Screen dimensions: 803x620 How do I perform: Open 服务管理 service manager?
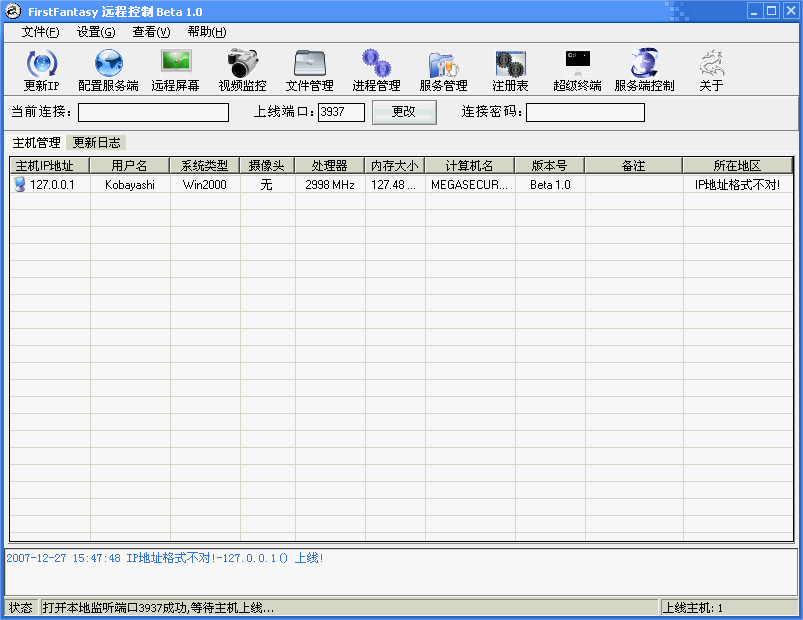[x=443, y=70]
